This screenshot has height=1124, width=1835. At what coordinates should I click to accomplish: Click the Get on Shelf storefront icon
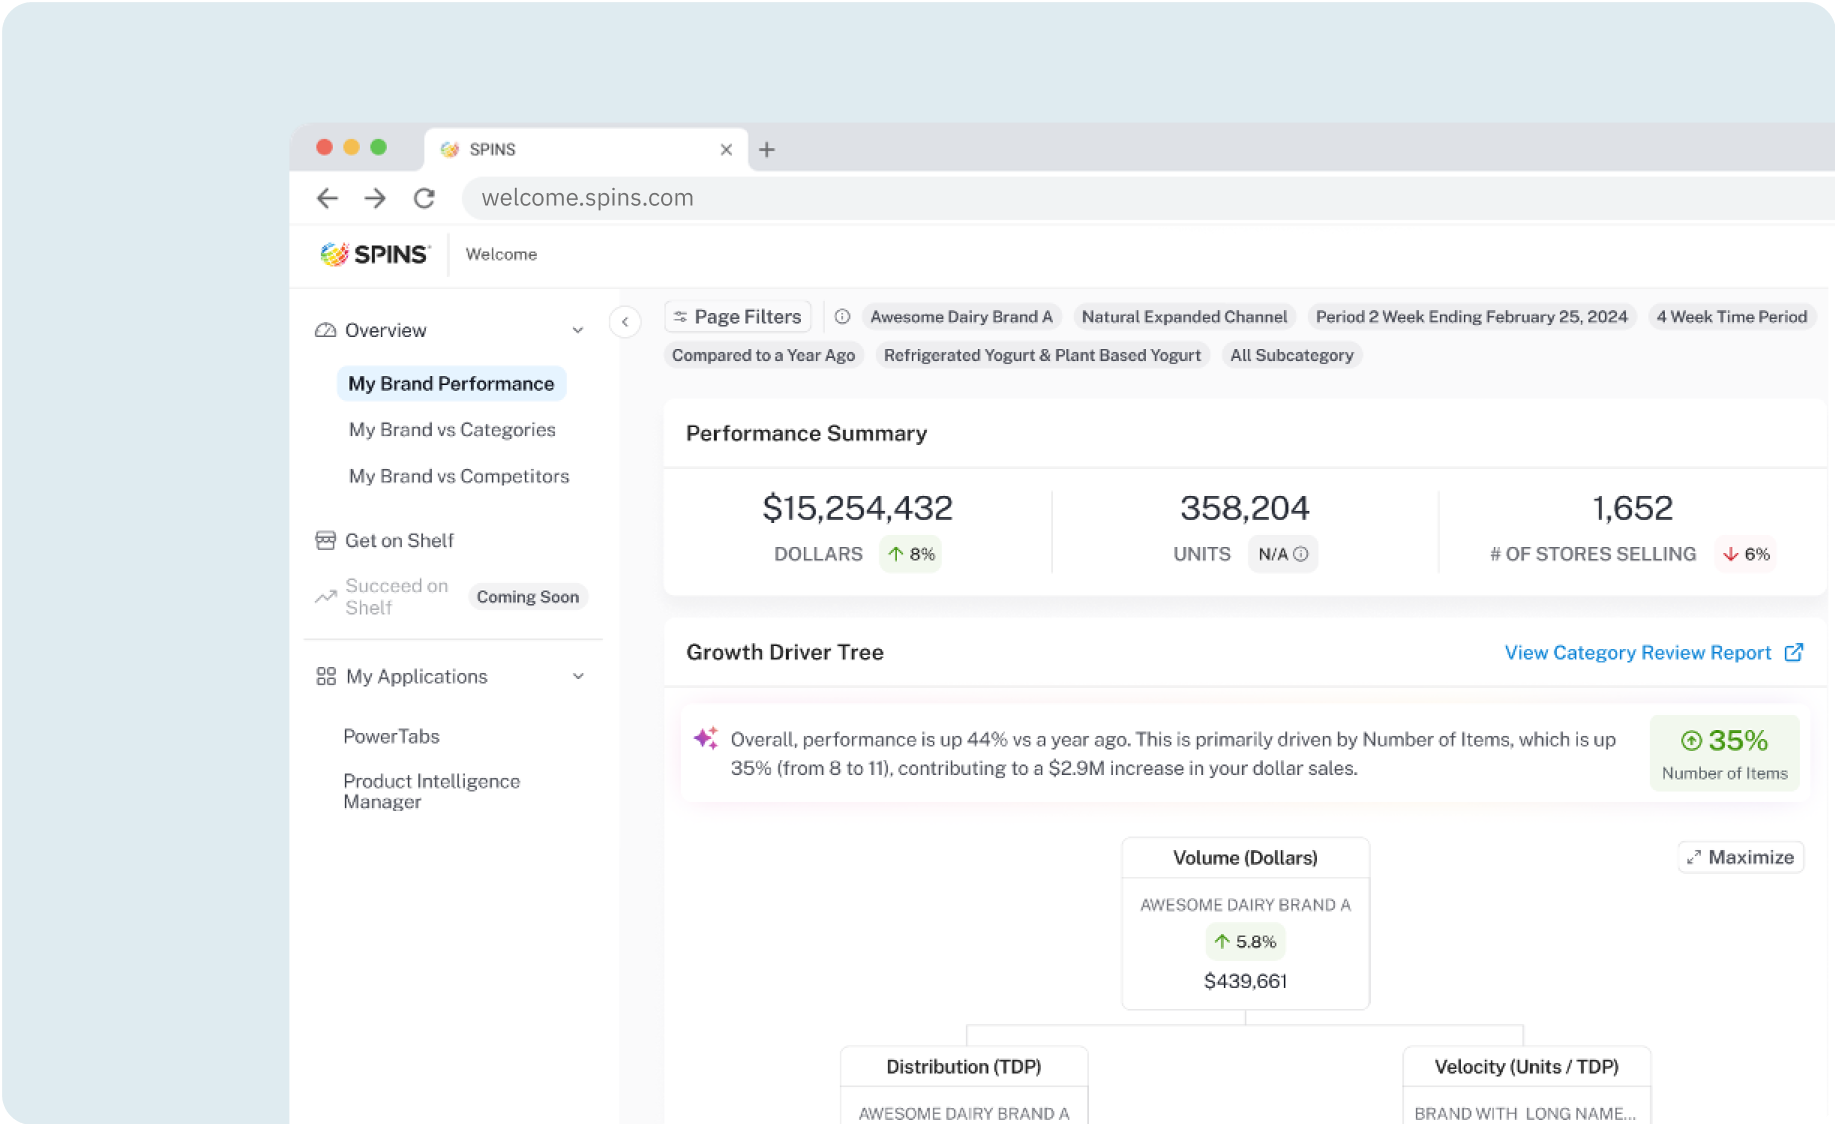pyautogui.click(x=325, y=540)
